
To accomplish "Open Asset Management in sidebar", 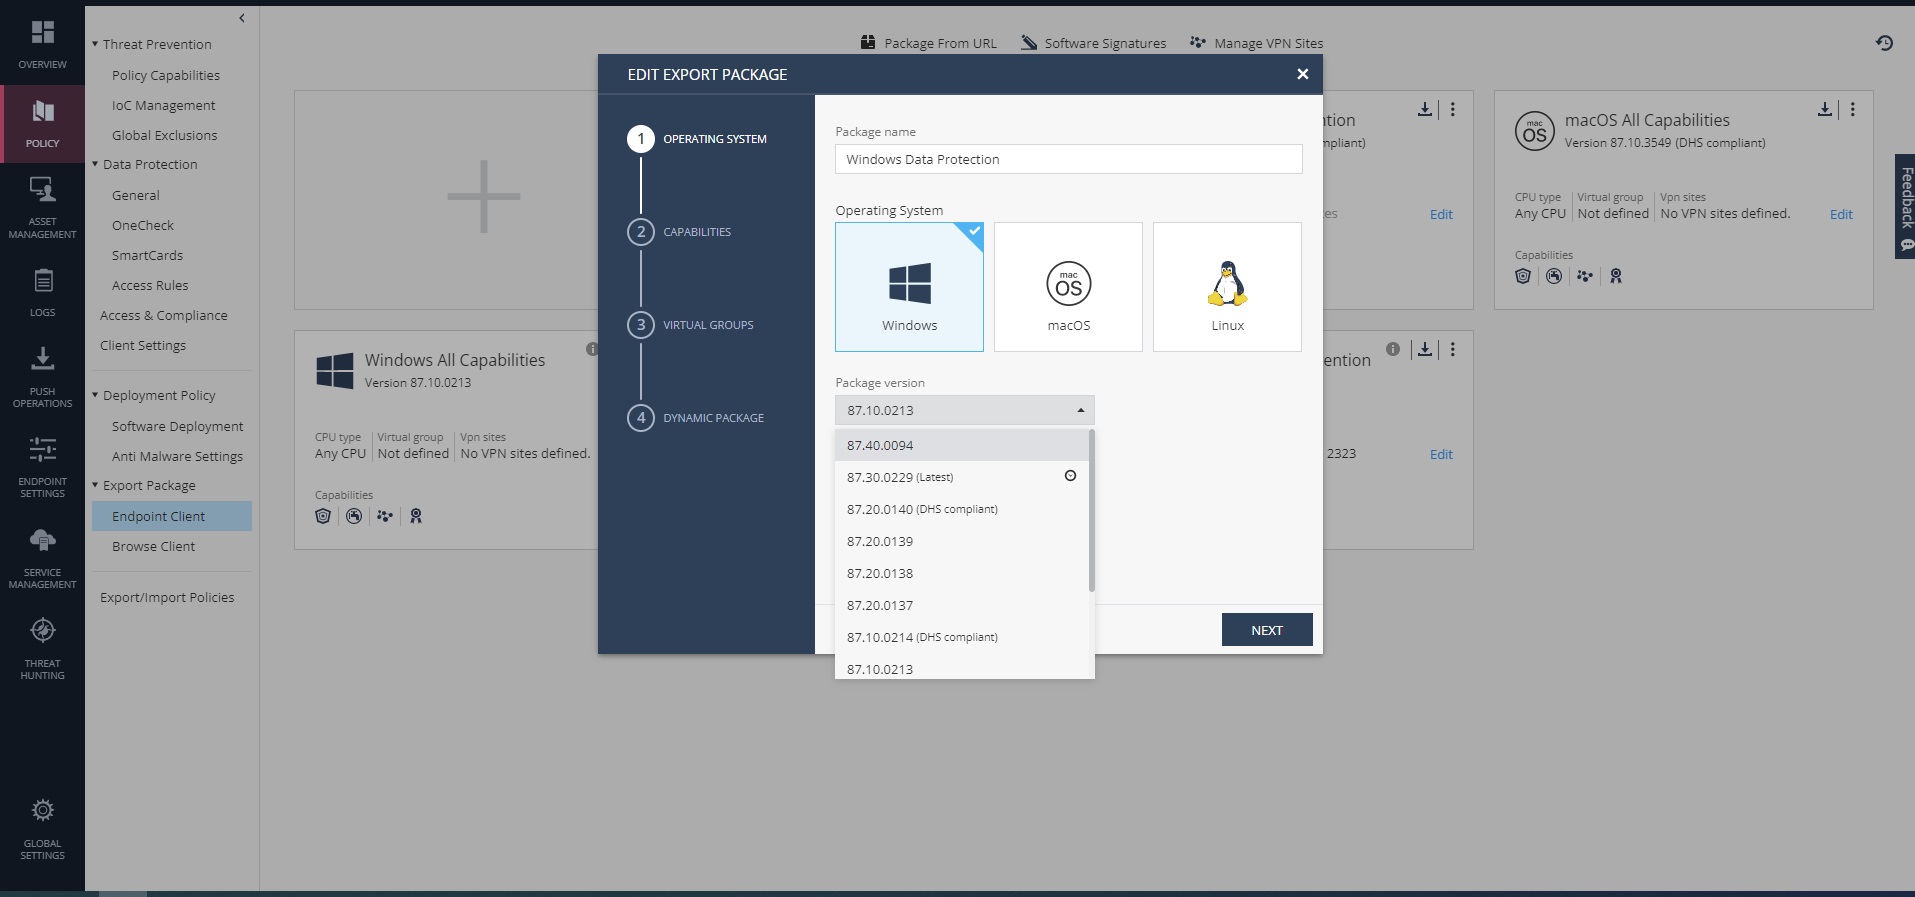I will 42,208.
